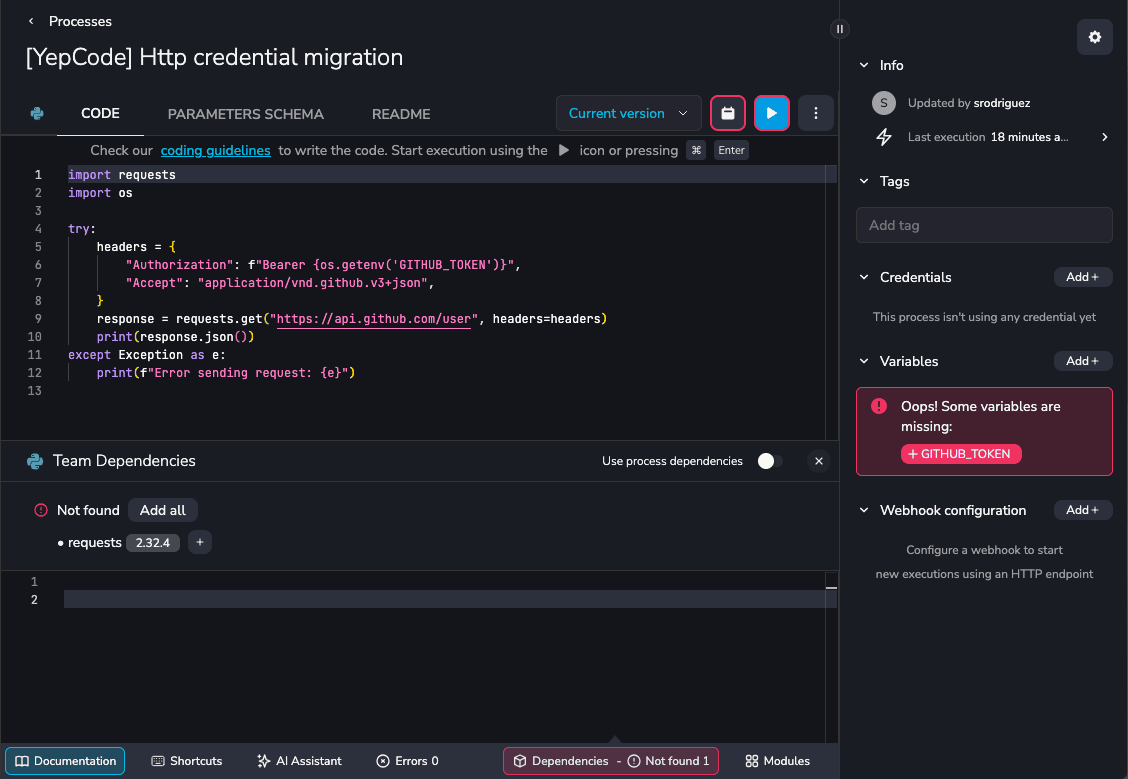This screenshot has width=1128, height=779.
Task: Add the missing GITHUB_TOKEN variable
Action: (x=960, y=454)
